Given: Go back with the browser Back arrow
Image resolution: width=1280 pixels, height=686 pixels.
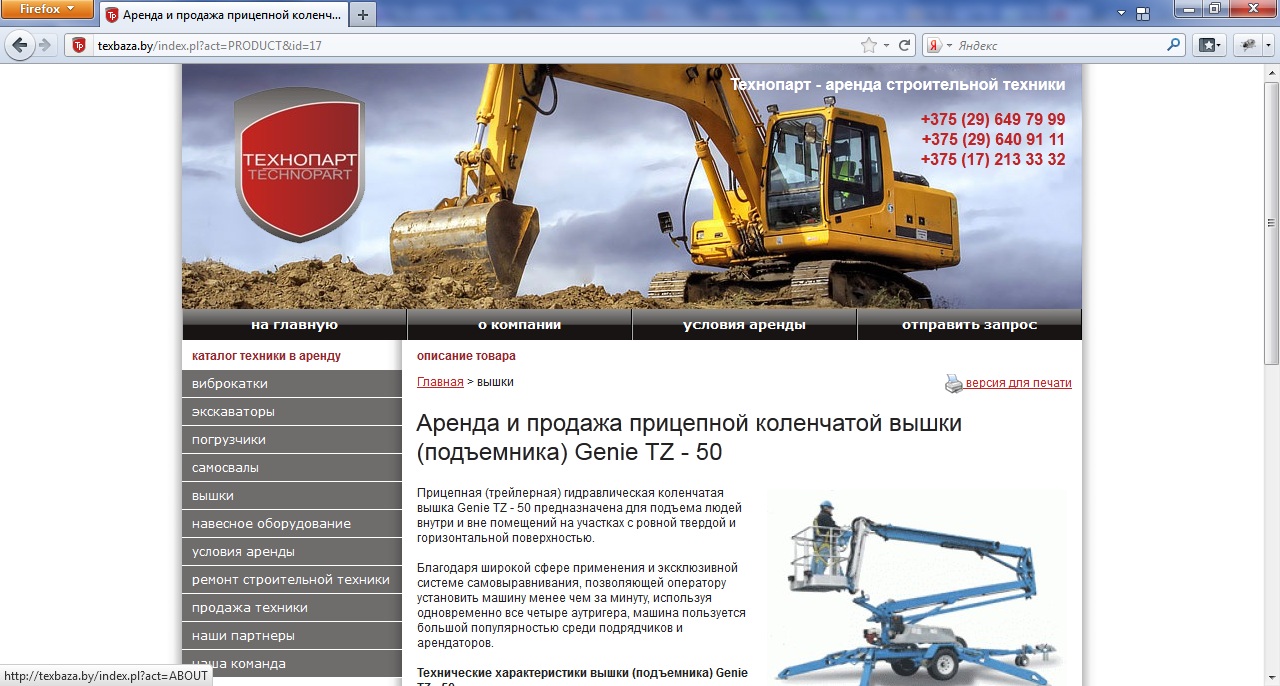Looking at the screenshot, I should tap(19, 45).
